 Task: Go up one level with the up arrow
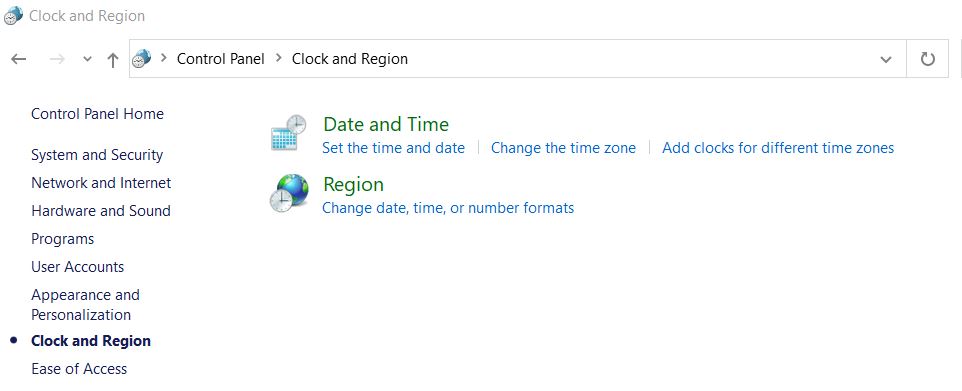tap(112, 60)
